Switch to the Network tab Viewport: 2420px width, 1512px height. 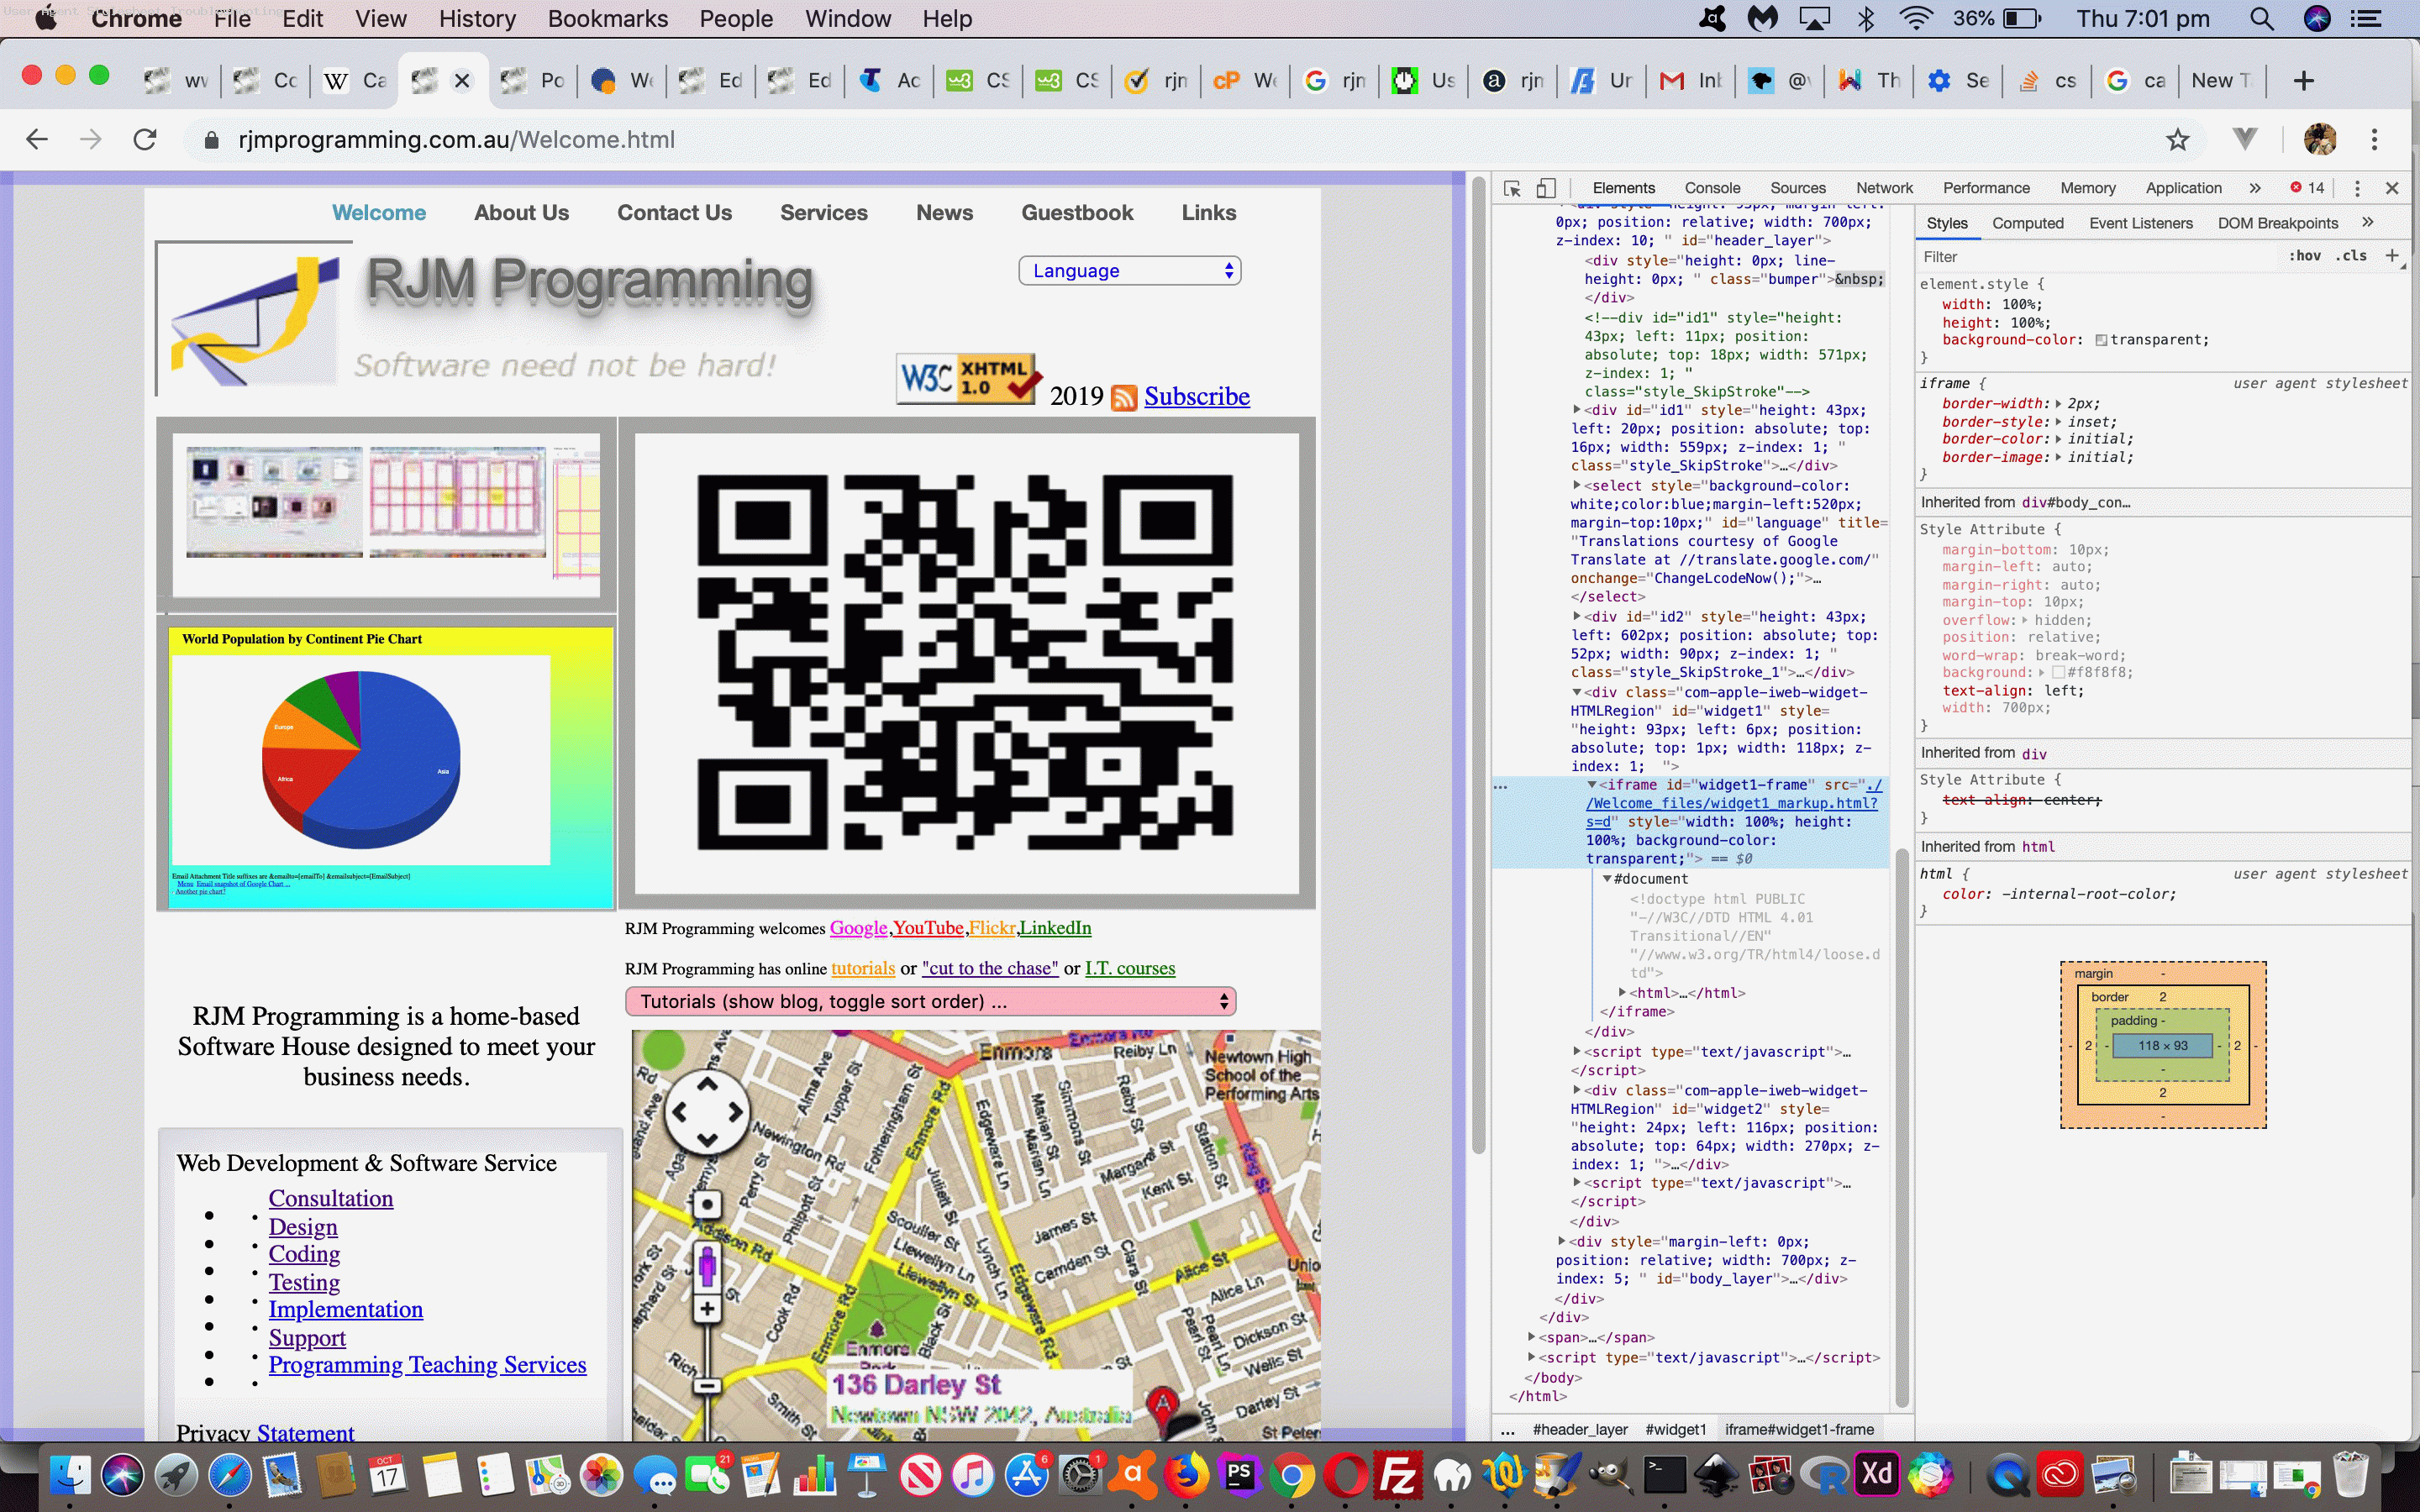point(1884,188)
